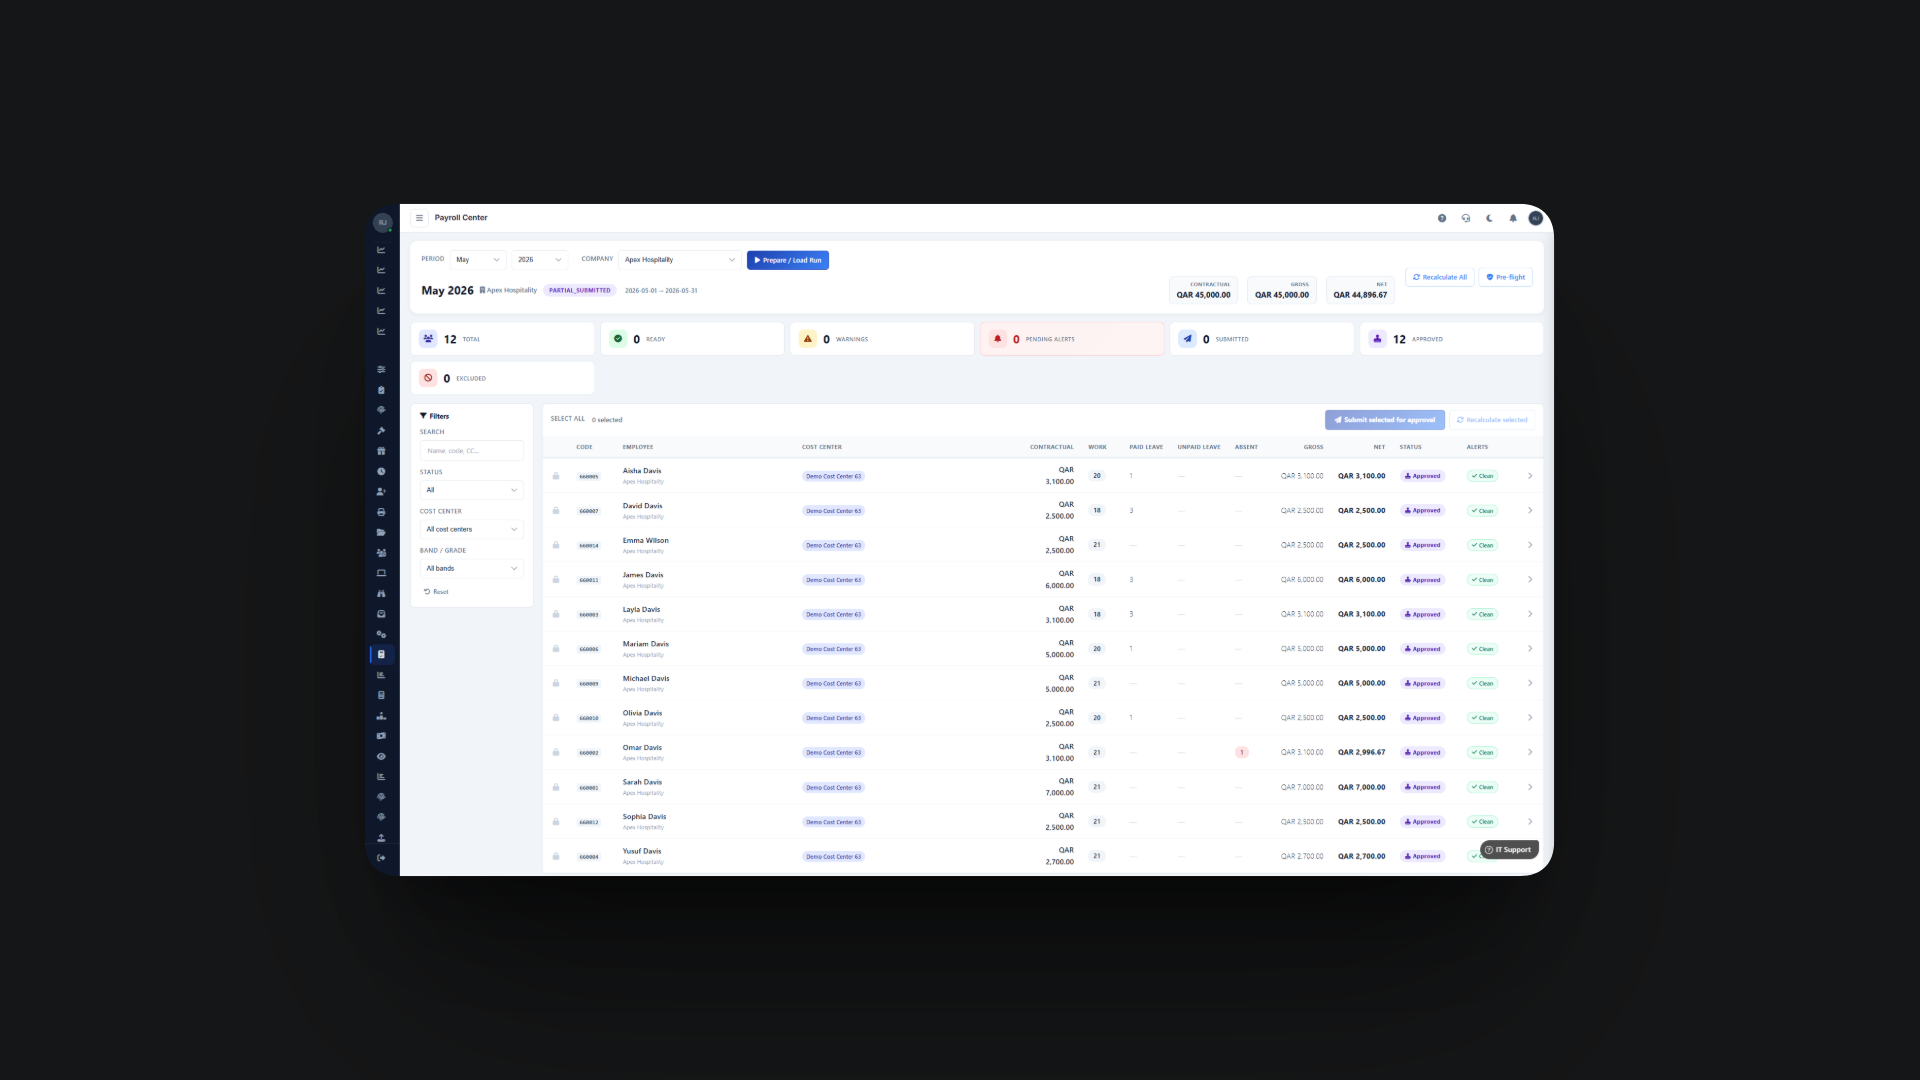1920x1080 pixels.
Task: Open the year dropdown showing 2026
Action: [540, 260]
